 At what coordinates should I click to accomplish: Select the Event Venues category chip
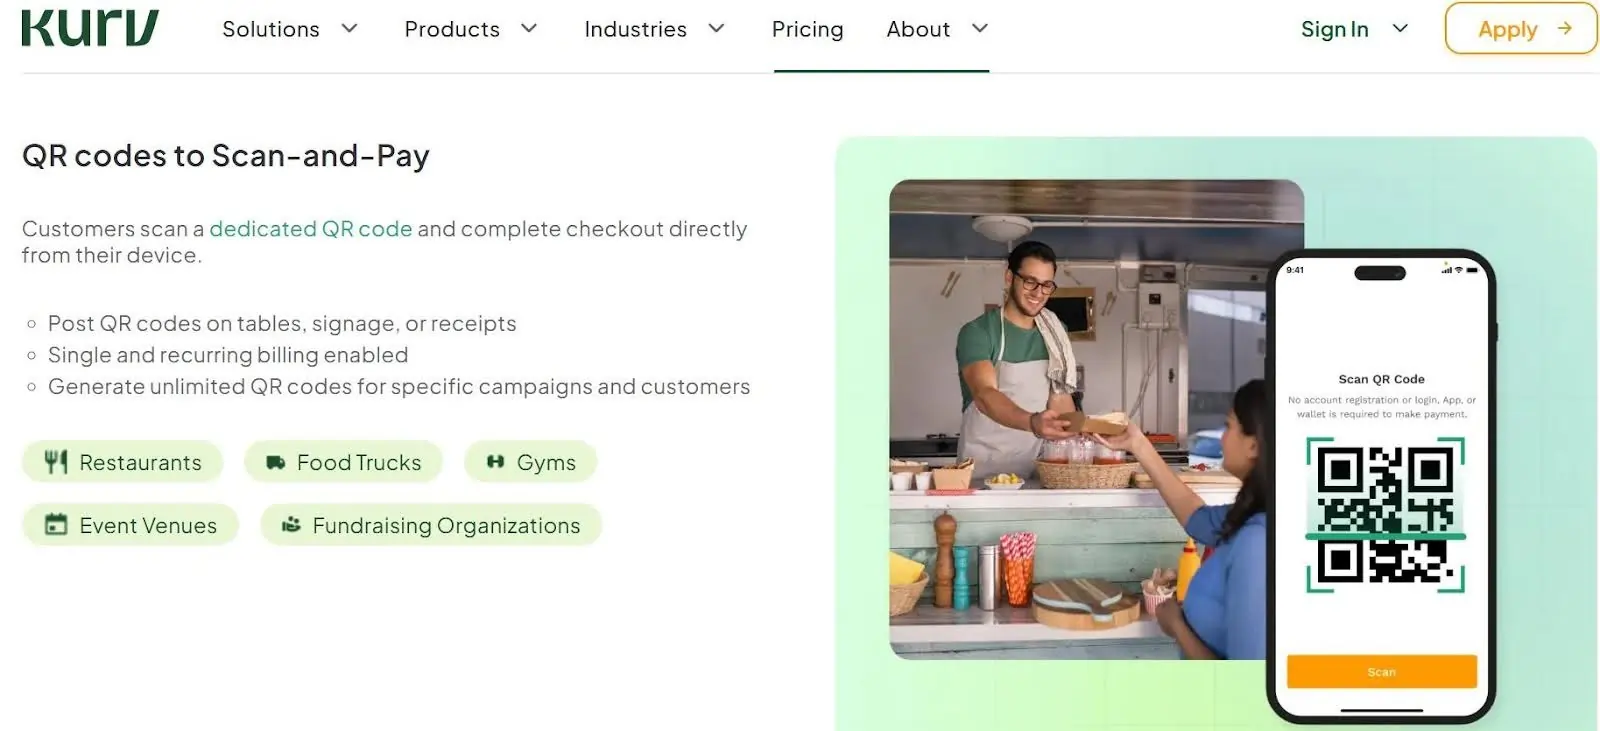pos(130,524)
